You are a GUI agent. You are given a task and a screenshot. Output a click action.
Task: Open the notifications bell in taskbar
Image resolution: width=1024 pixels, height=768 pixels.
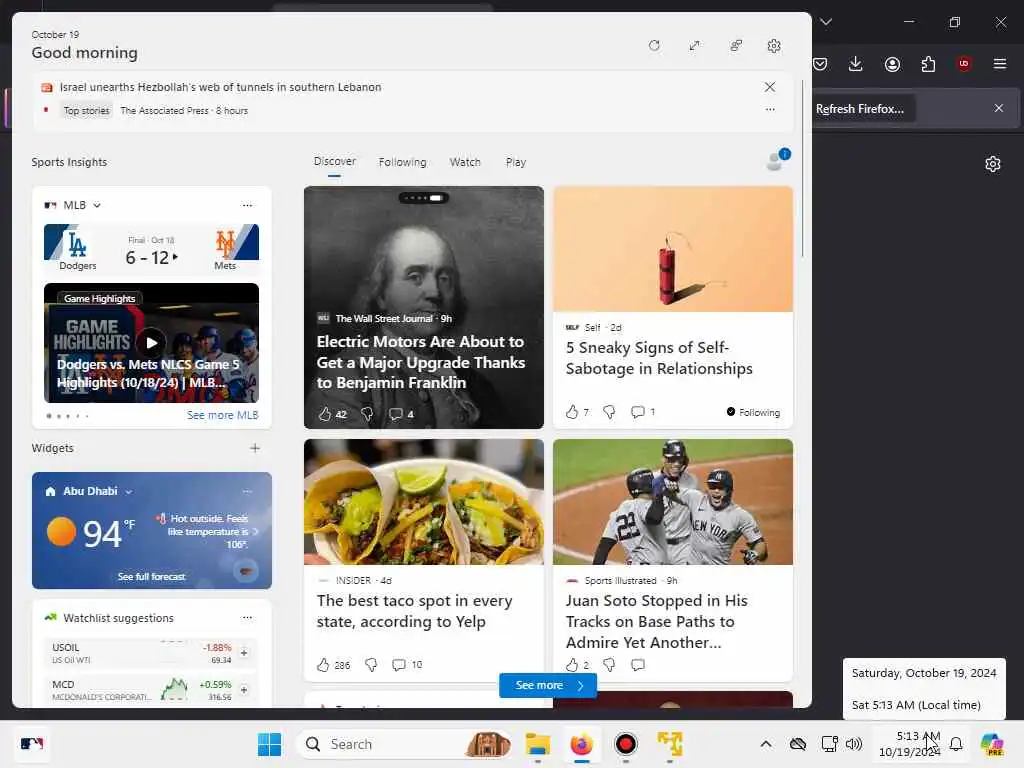tap(956, 744)
